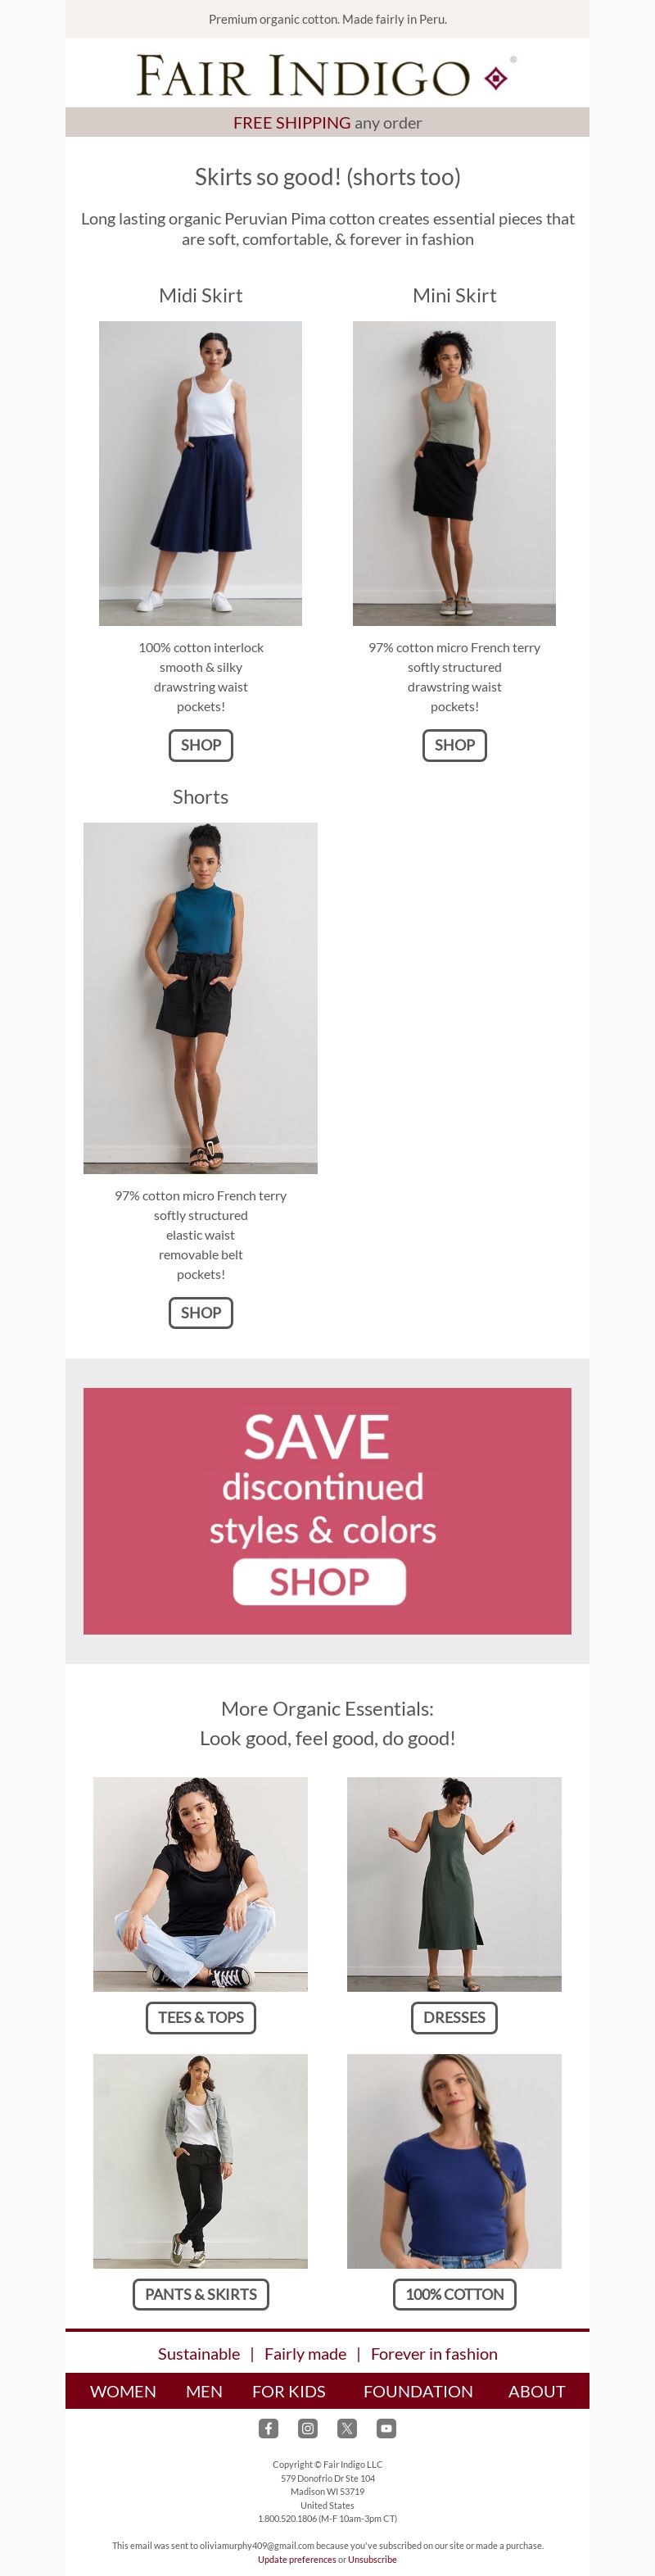Click the Unsubscribe link
Screen dimensions: 655x2576
(x=372, y=2559)
